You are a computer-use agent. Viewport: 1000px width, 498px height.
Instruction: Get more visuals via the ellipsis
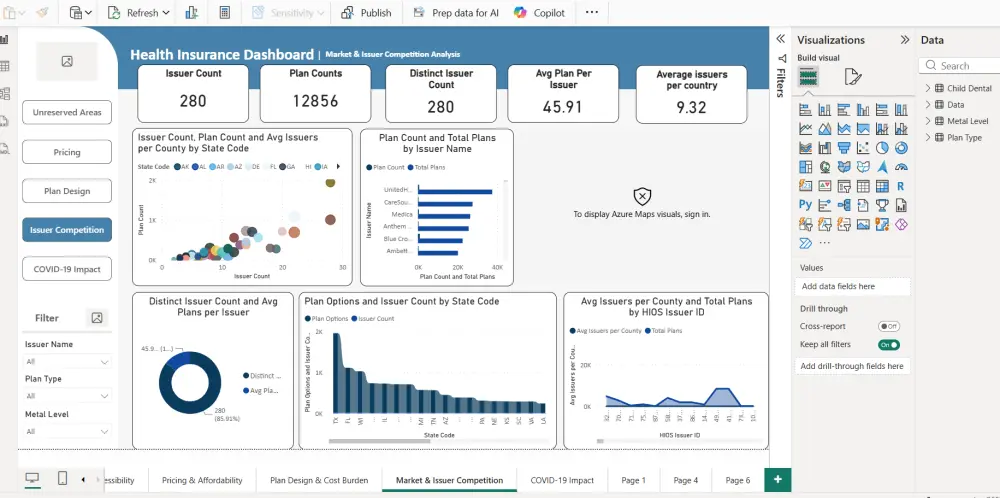pos(825,243)
